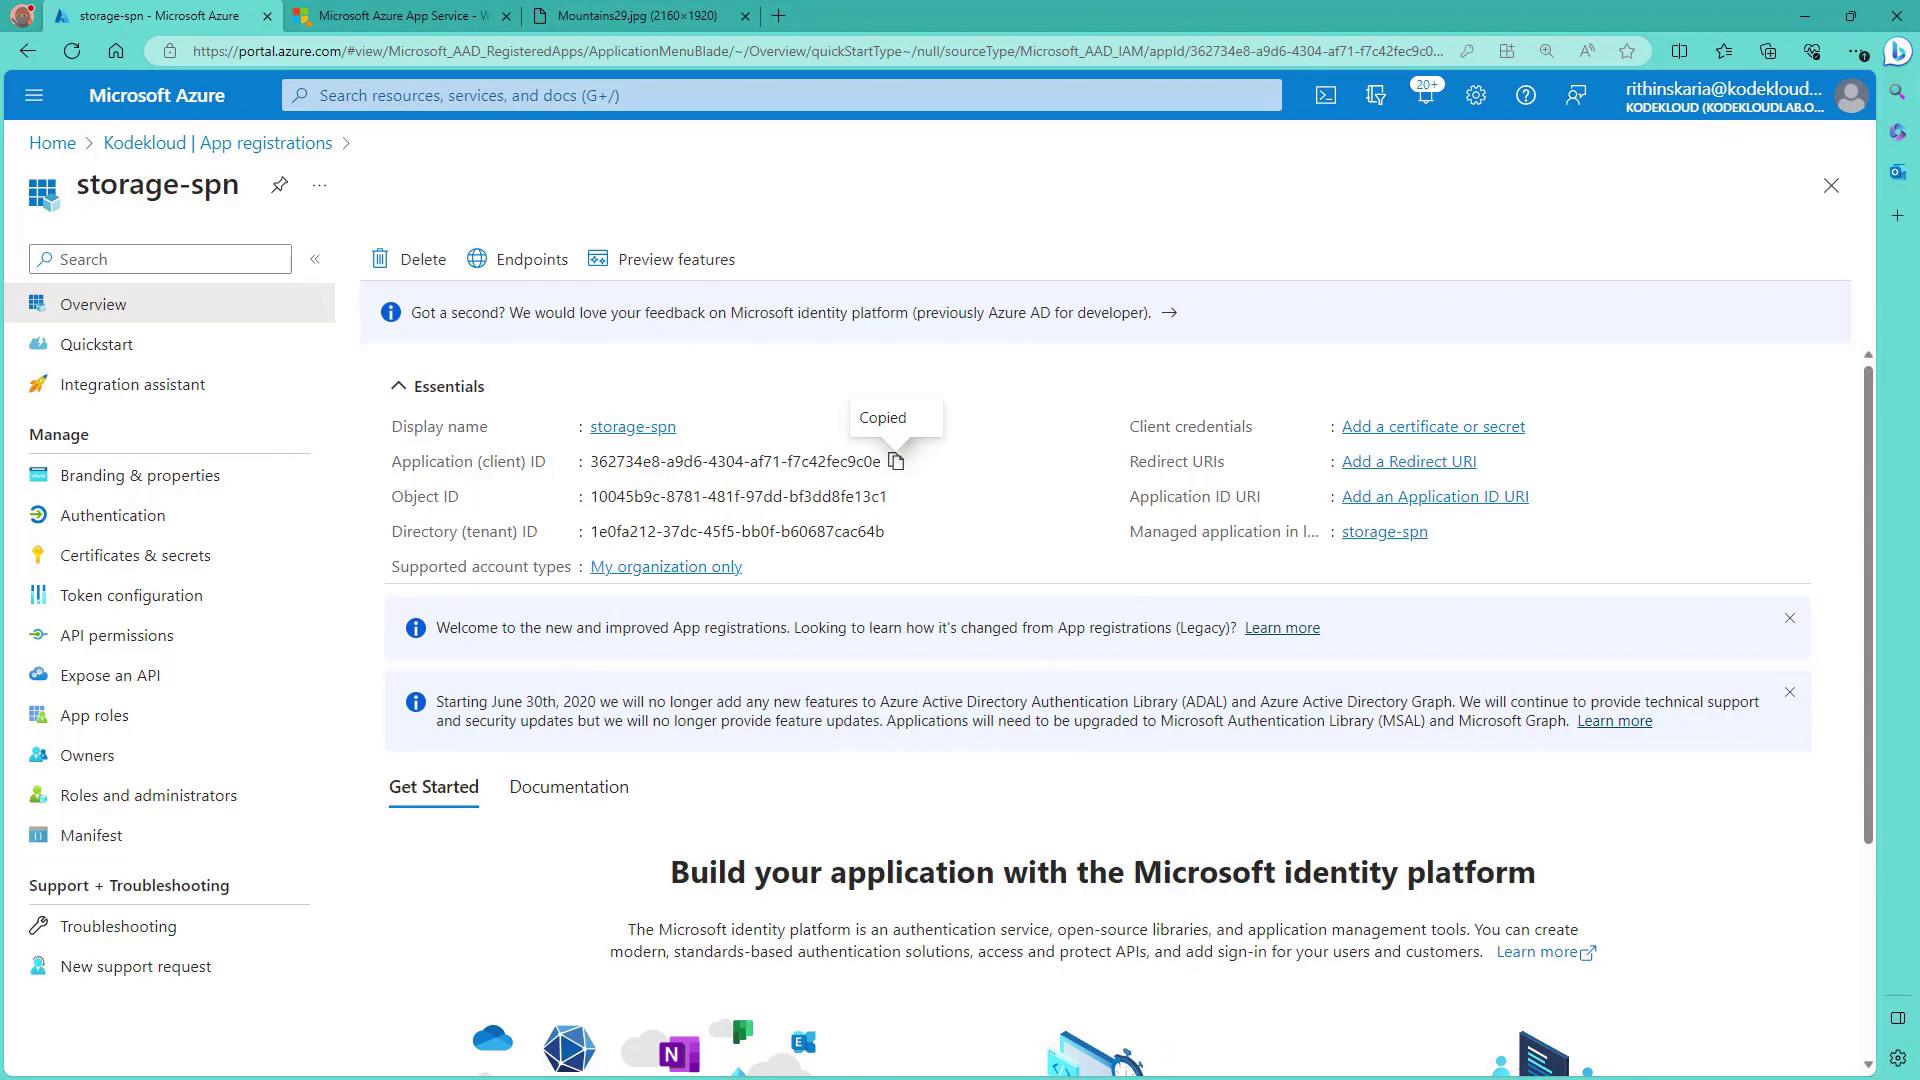Dismiss the ADAL deprecation notice
Viewport: 1920px width, 1080px height.
coord(1789,692)
